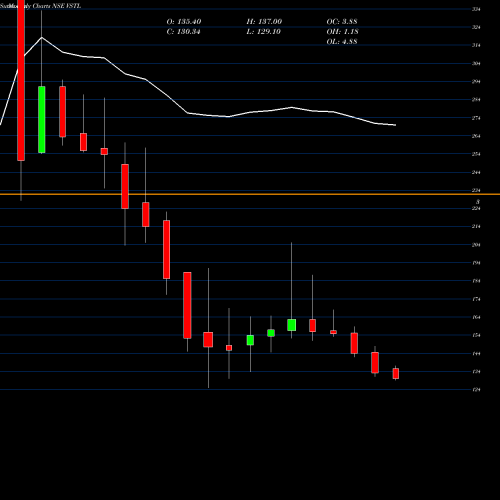
Task: Click the 144 price axis label
Action: point(476,354)
